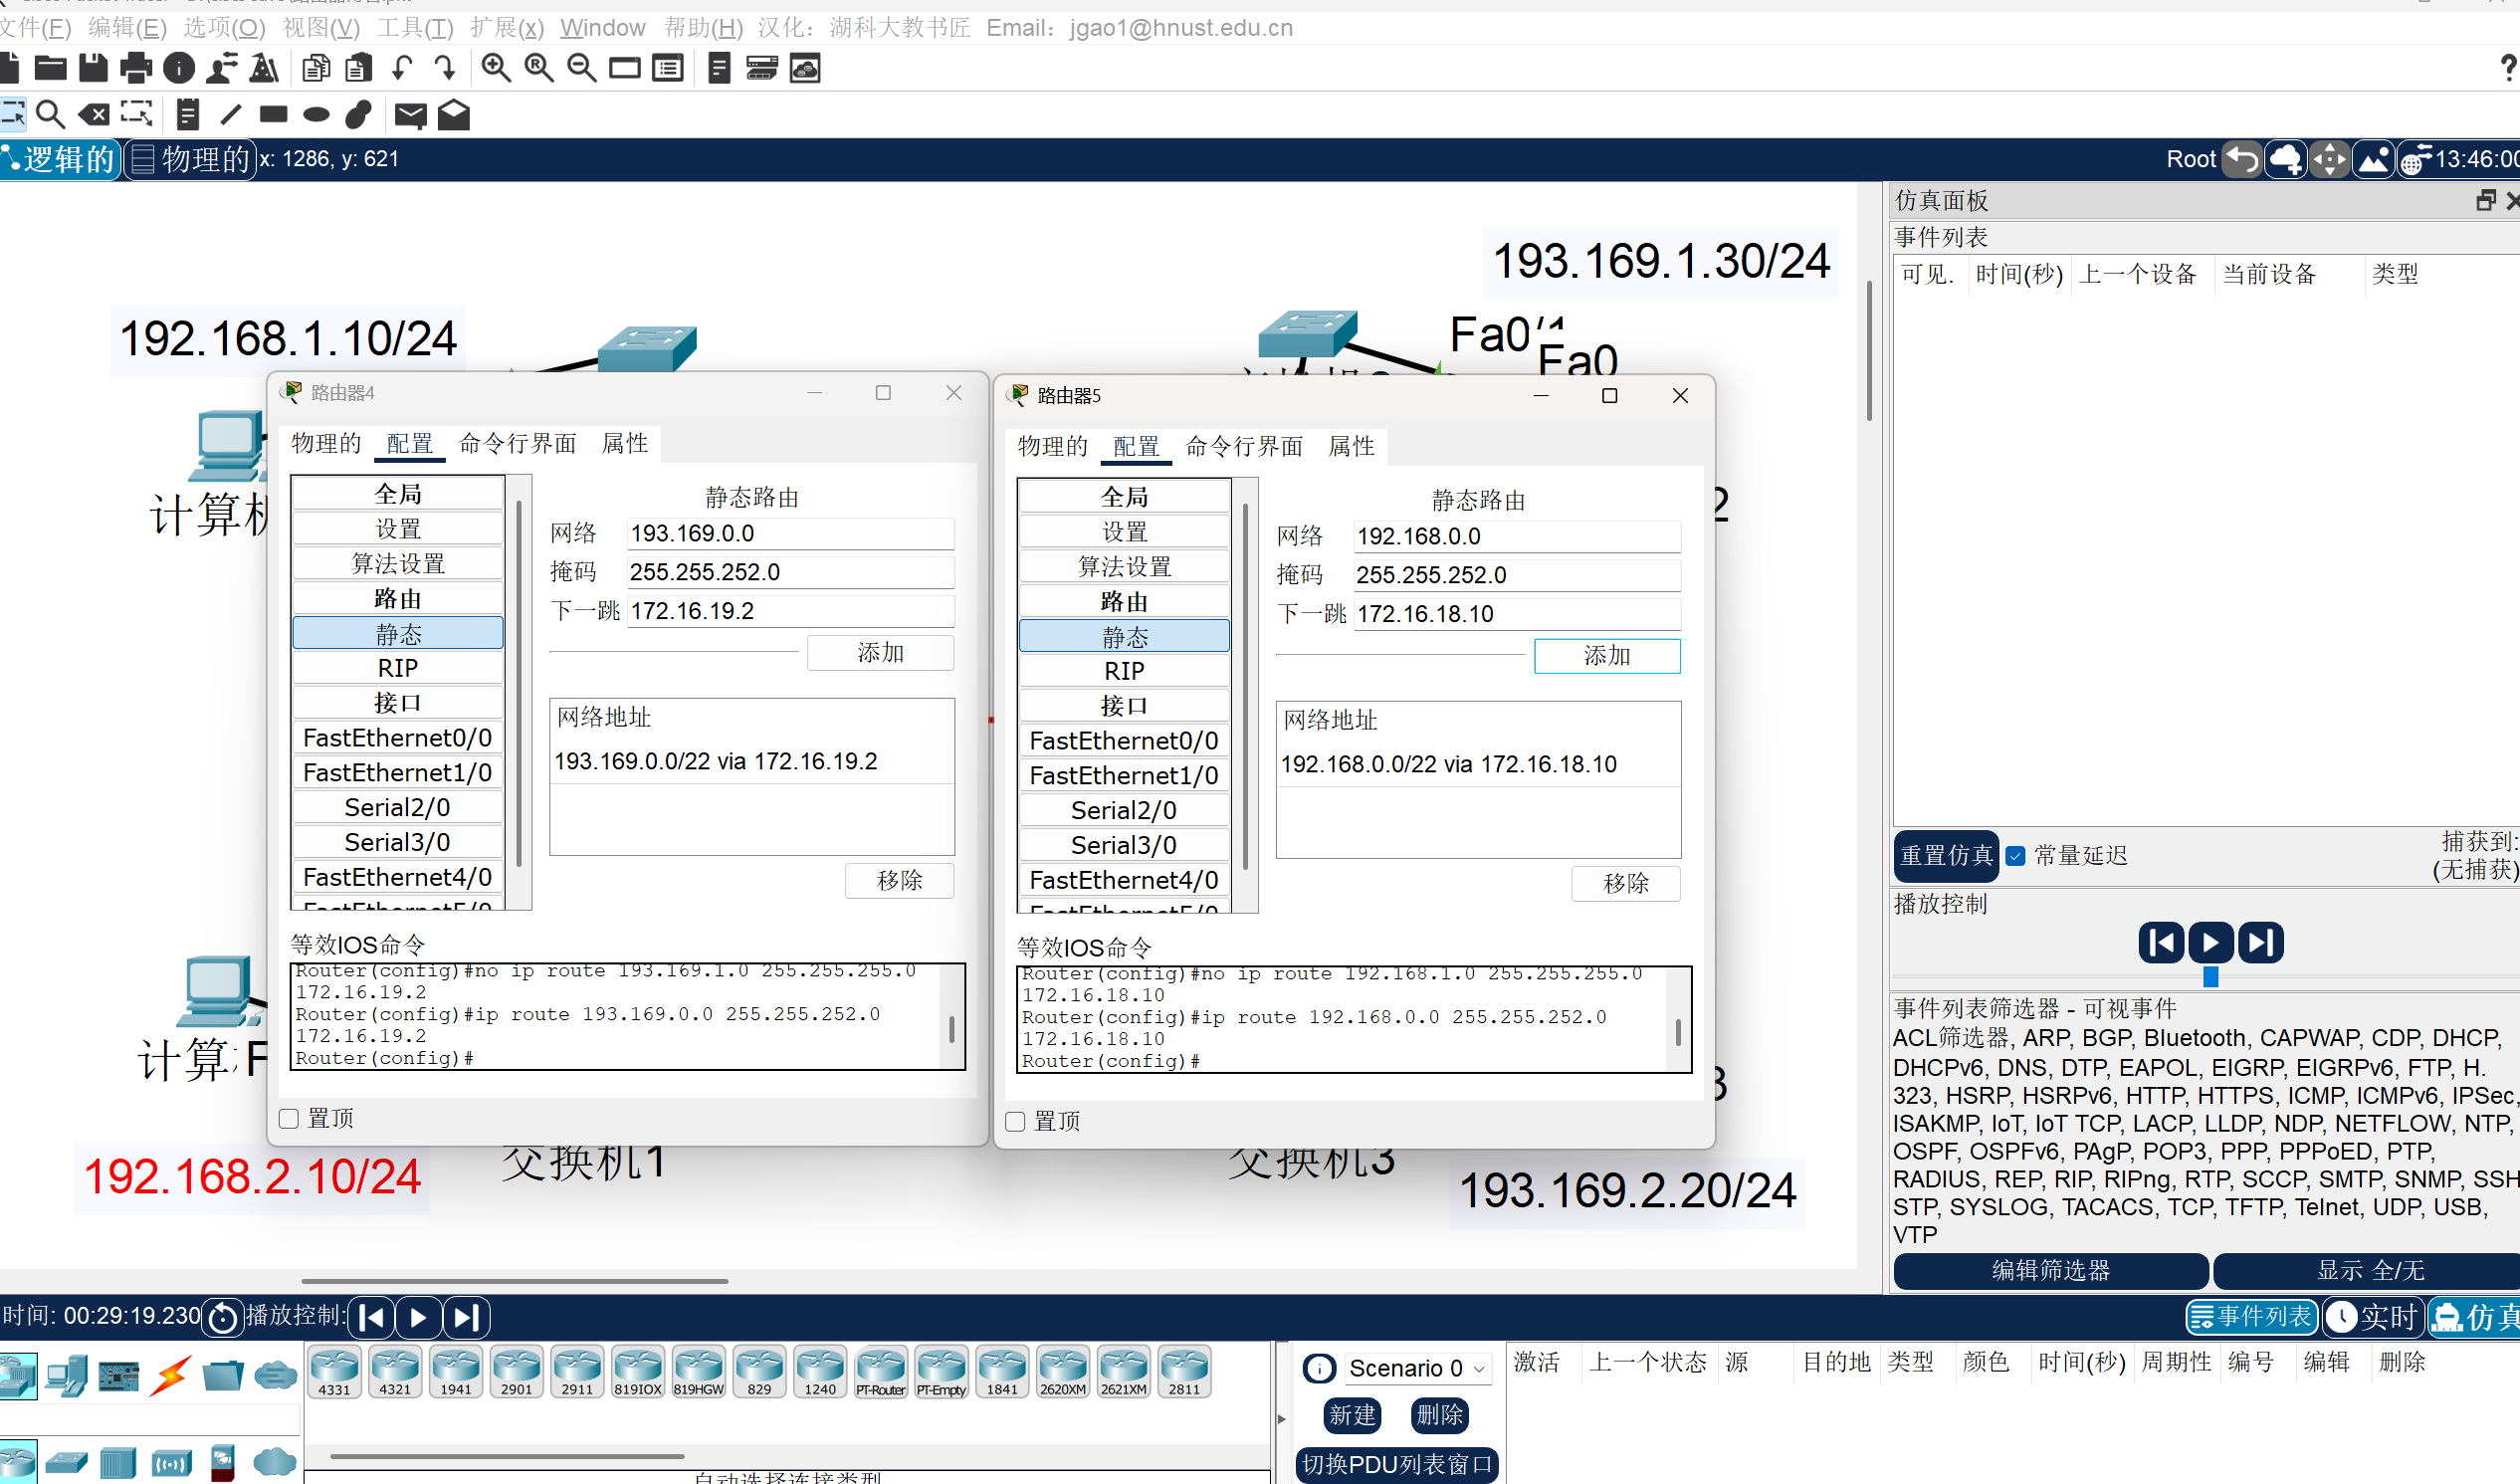Click 添加 button in 路由器5 static route
This screenshot has height=1484, width=2520.
pyautogui.click(x=1606, y=655)
